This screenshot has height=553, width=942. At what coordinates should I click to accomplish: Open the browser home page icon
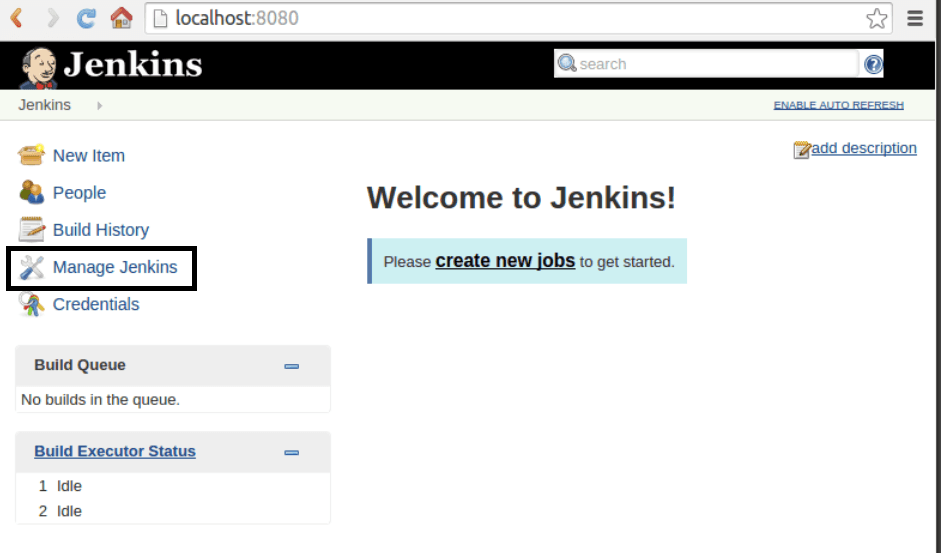pos(121,18)
